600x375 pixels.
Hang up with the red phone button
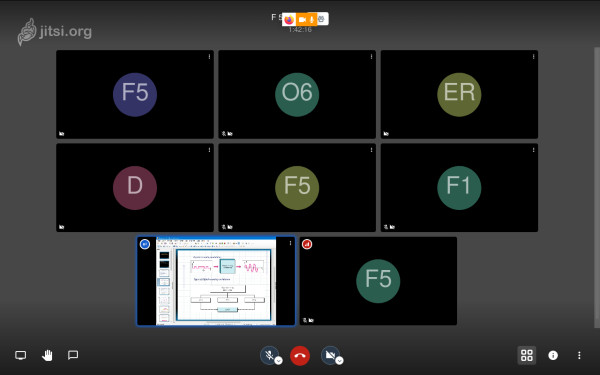point(300,355)
